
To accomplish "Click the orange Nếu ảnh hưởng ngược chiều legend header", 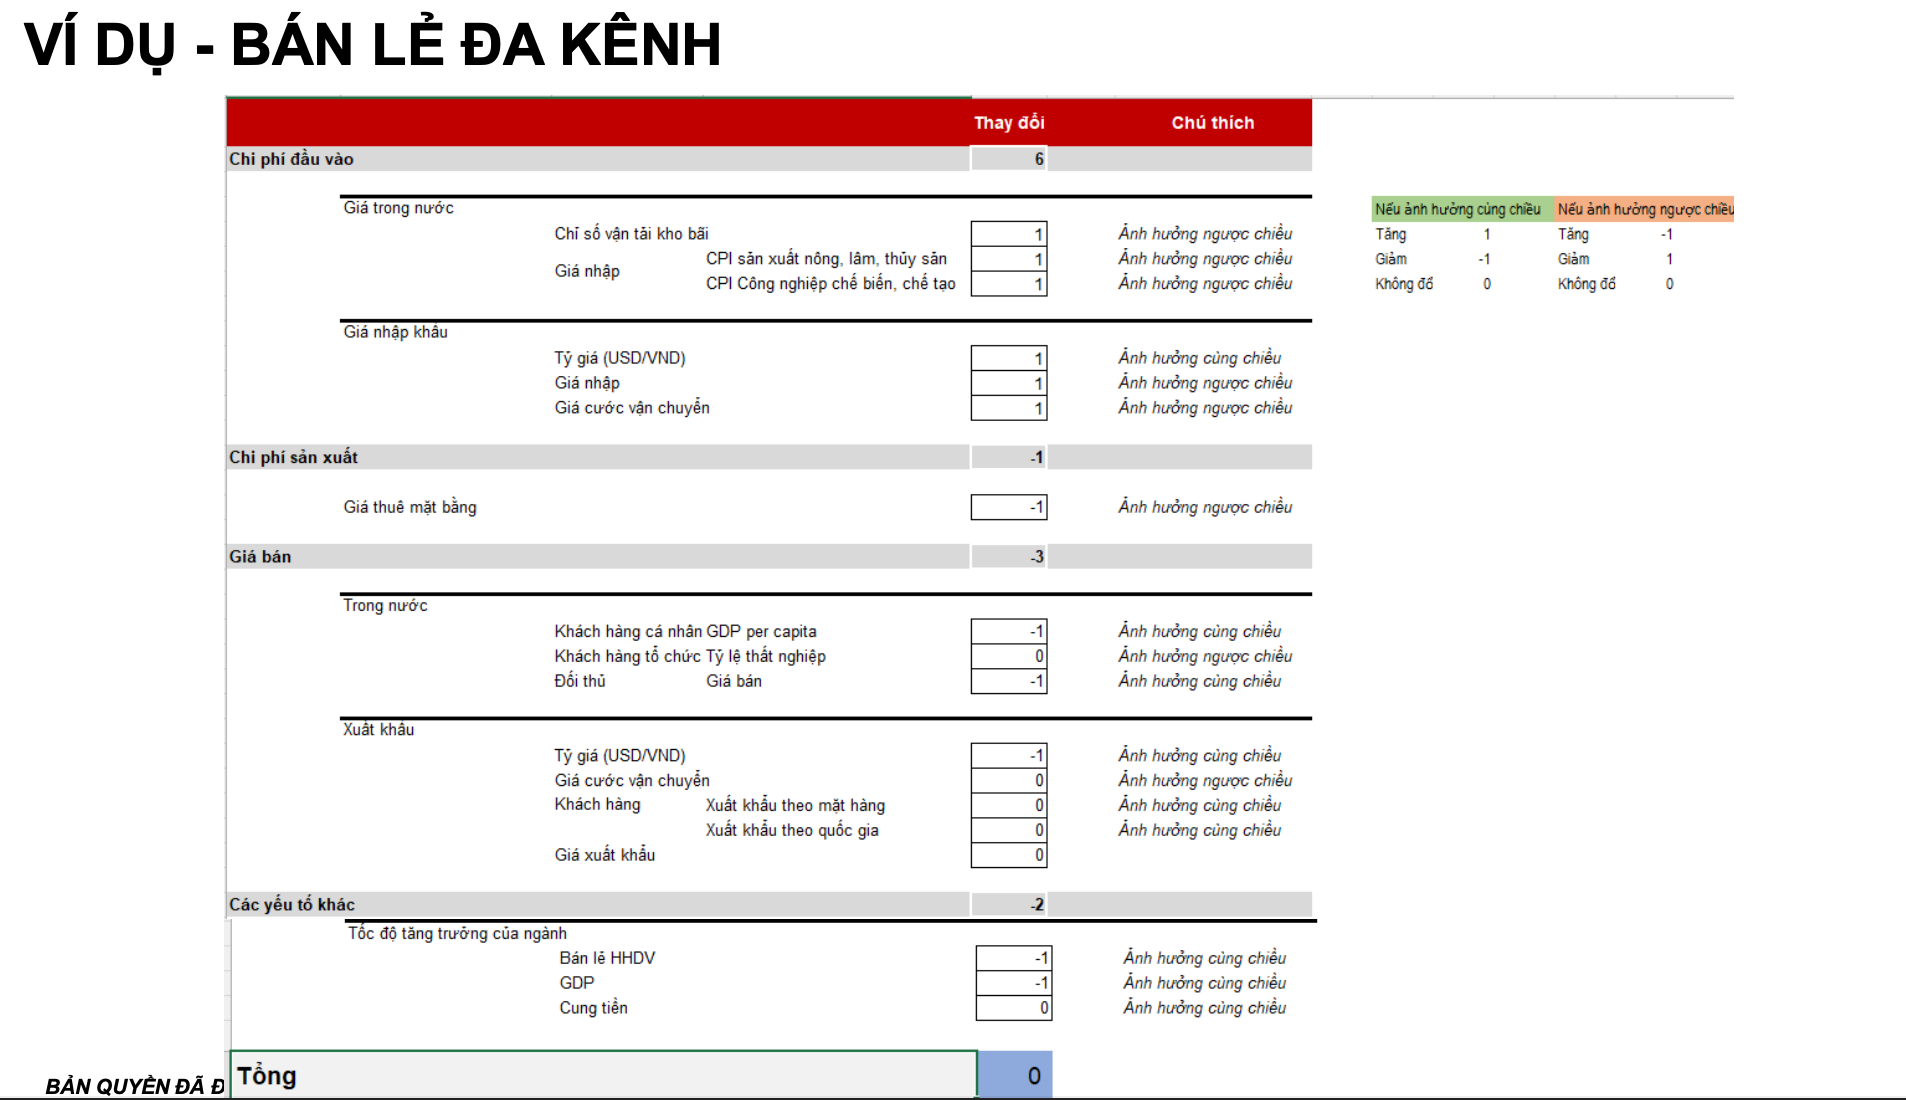I will pos(1644,209).
